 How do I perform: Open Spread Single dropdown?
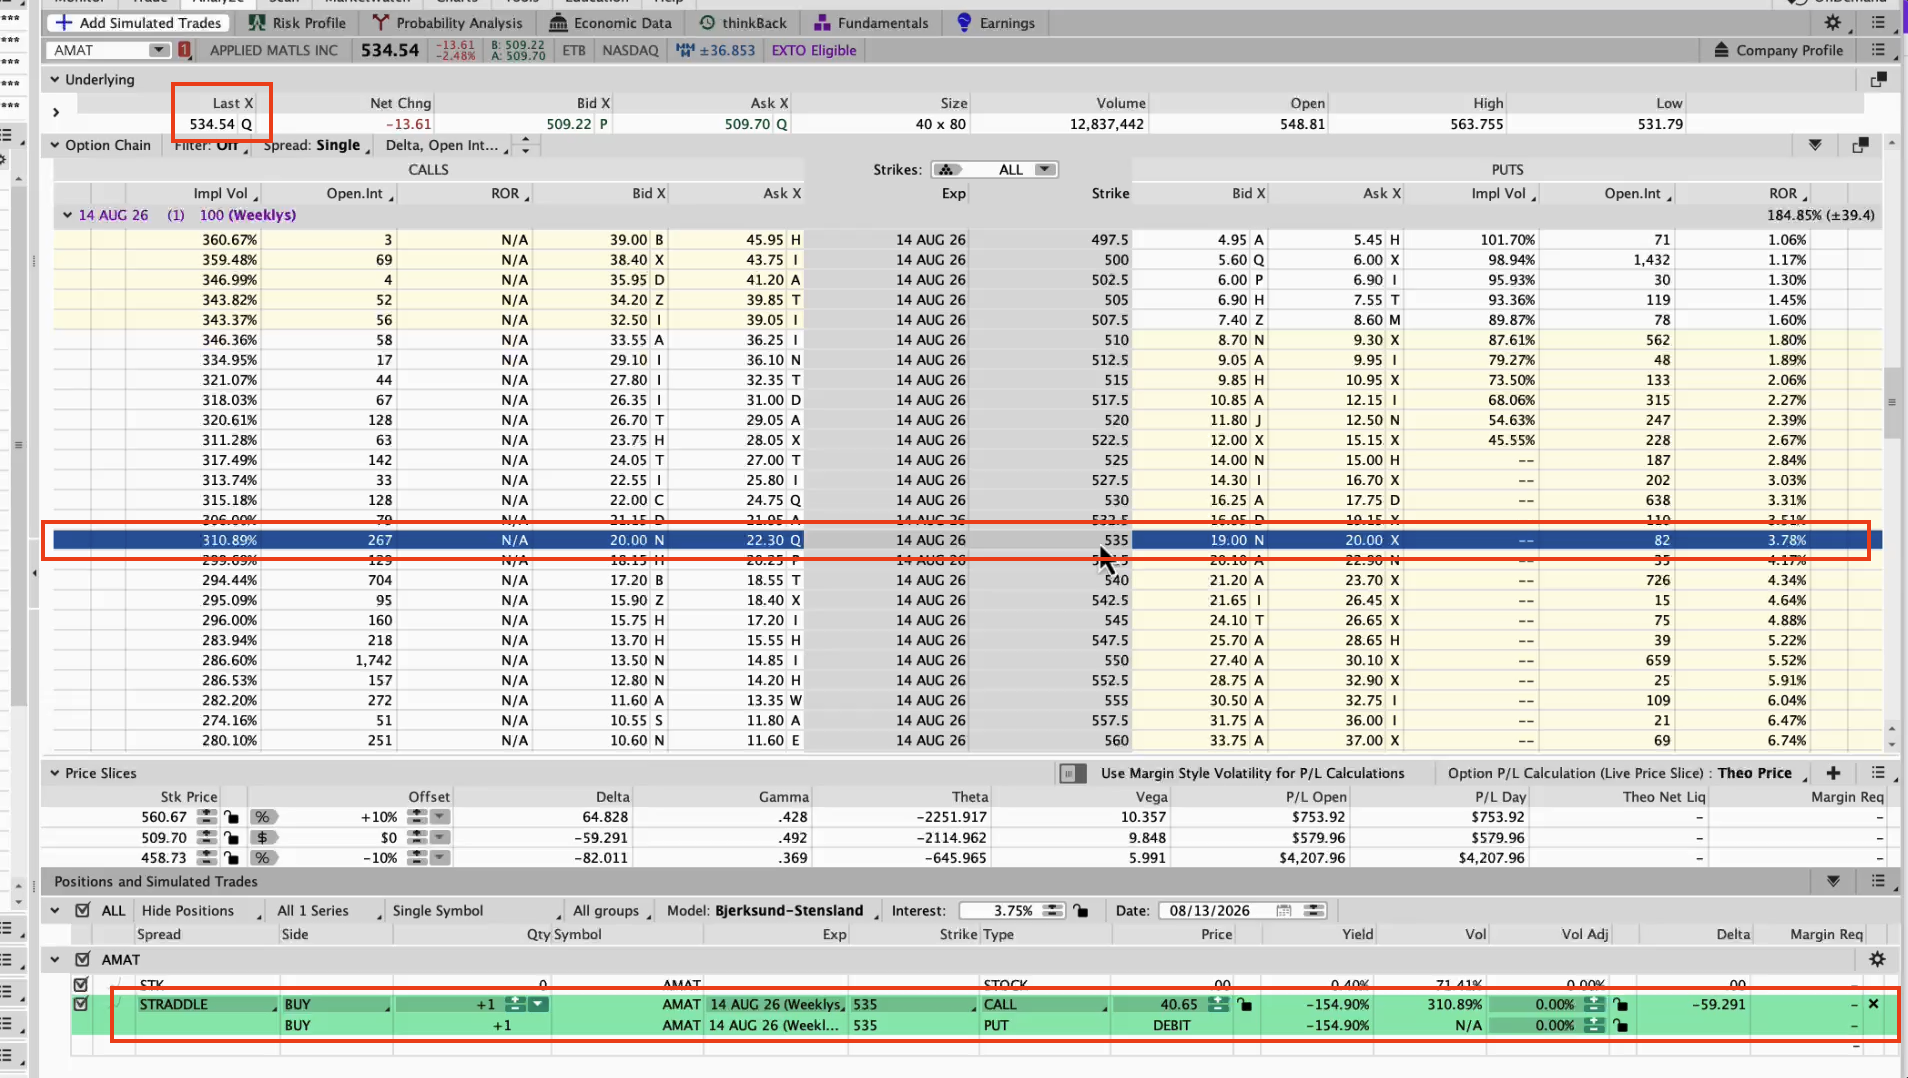point(316,145)
